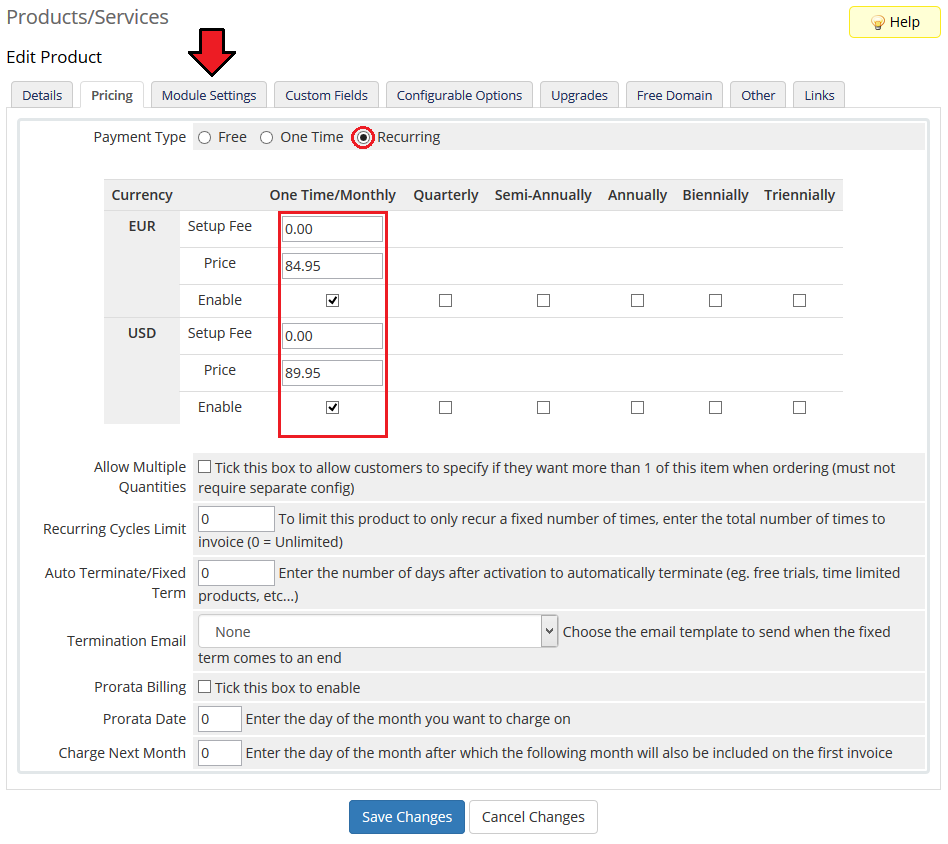Image resolution: width=948 pixels, height=844 pixels.
Task: Edit the EUR monthly Setup Fee field
Action: 332,229
